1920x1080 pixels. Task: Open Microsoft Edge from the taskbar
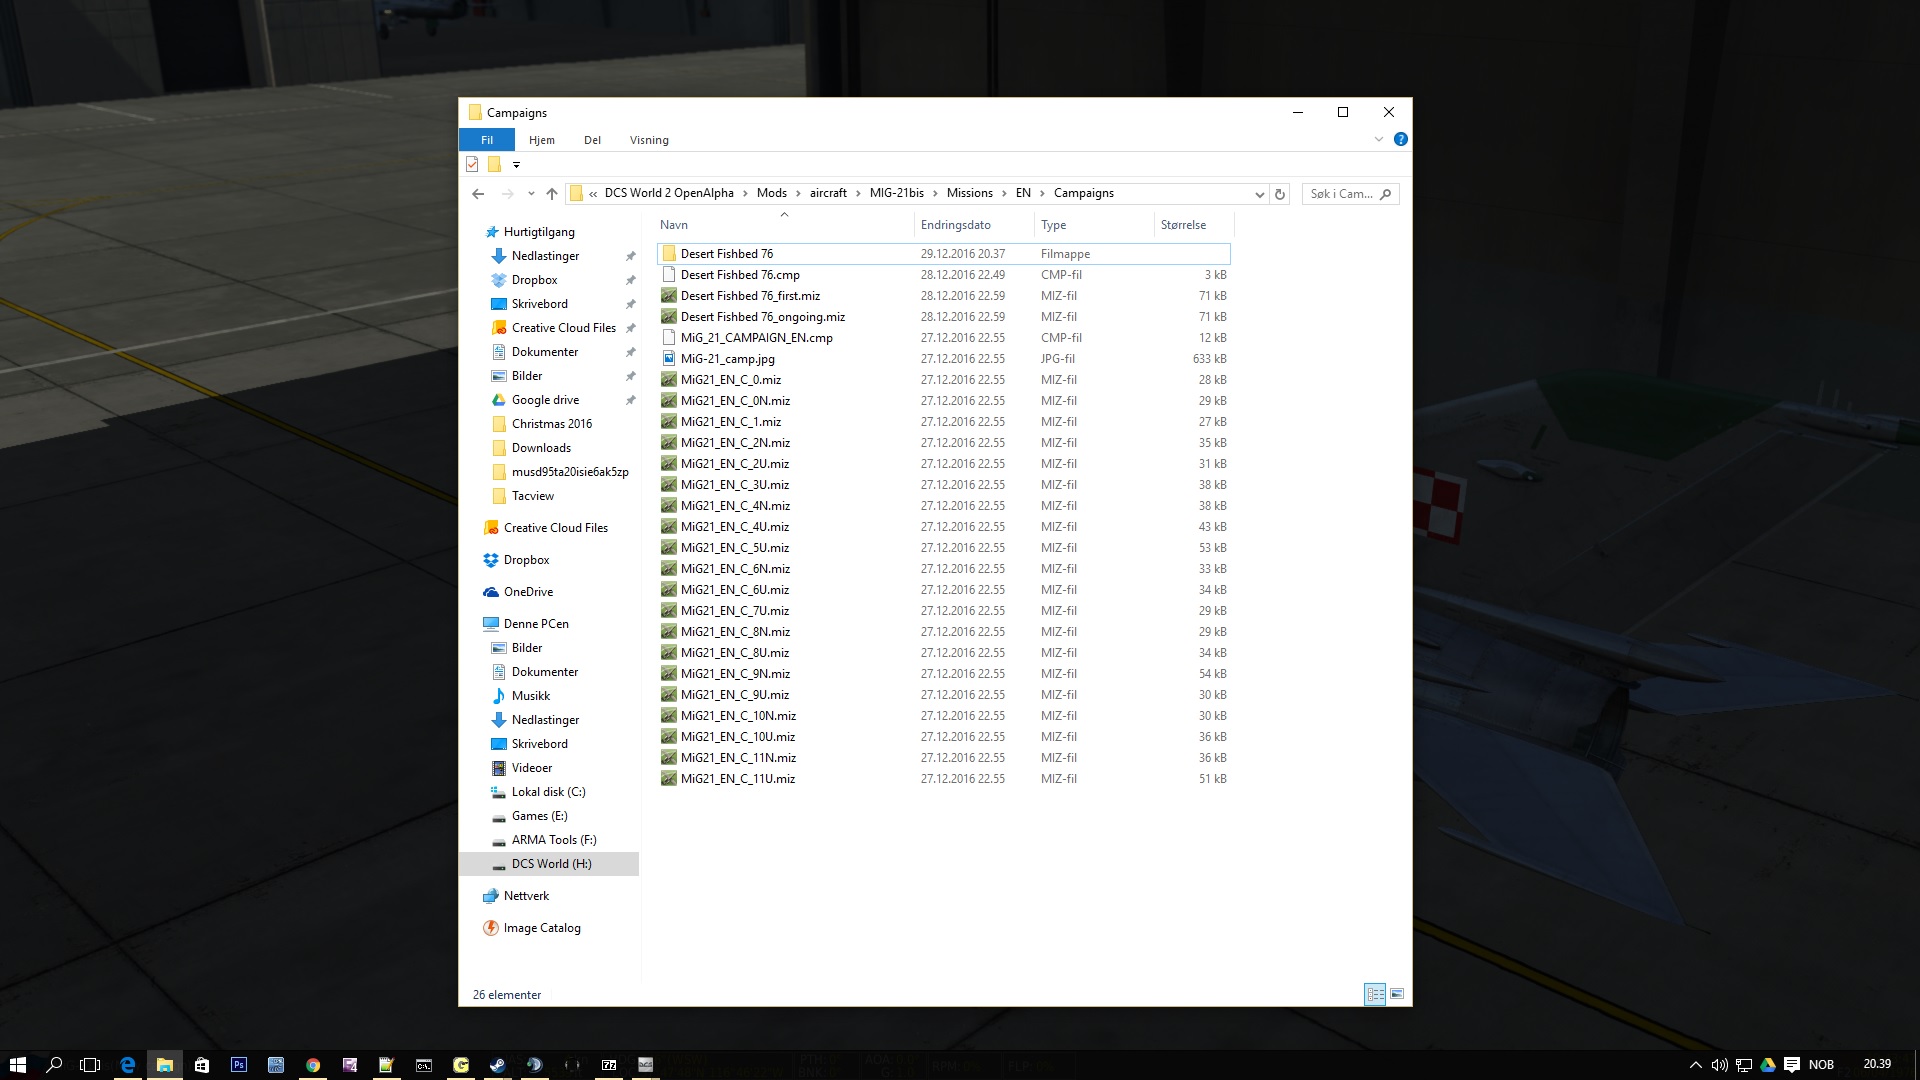tap(128, 1065)
